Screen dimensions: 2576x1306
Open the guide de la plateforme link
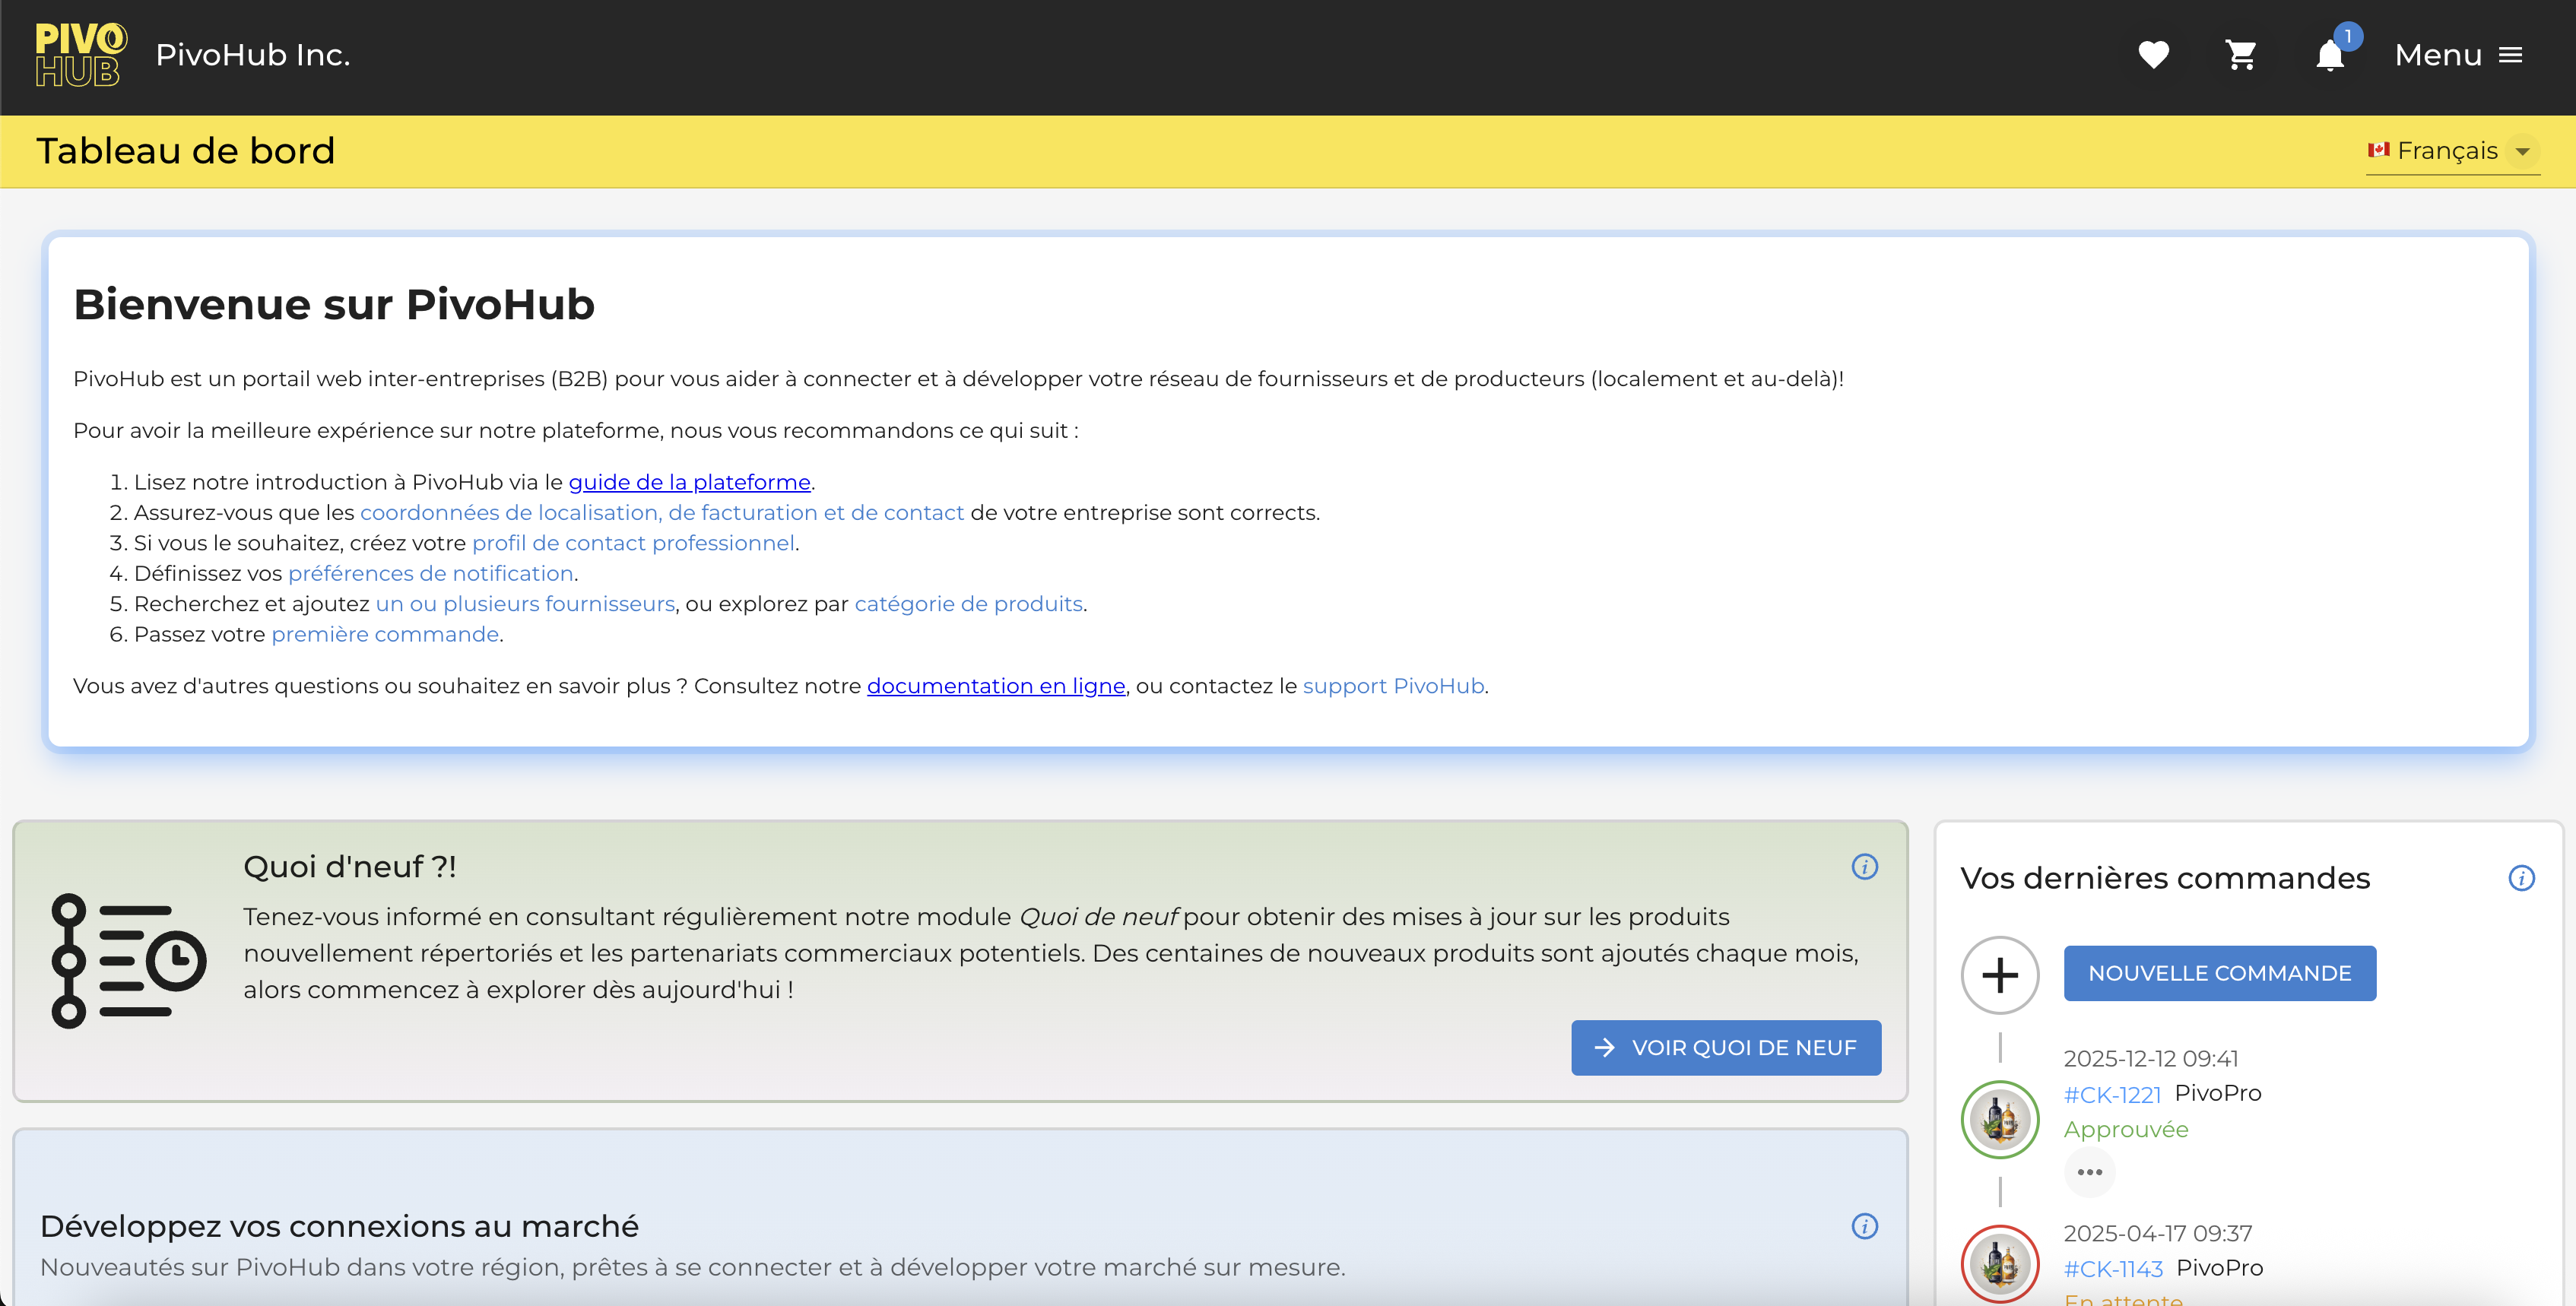click(x=689, y=482)
